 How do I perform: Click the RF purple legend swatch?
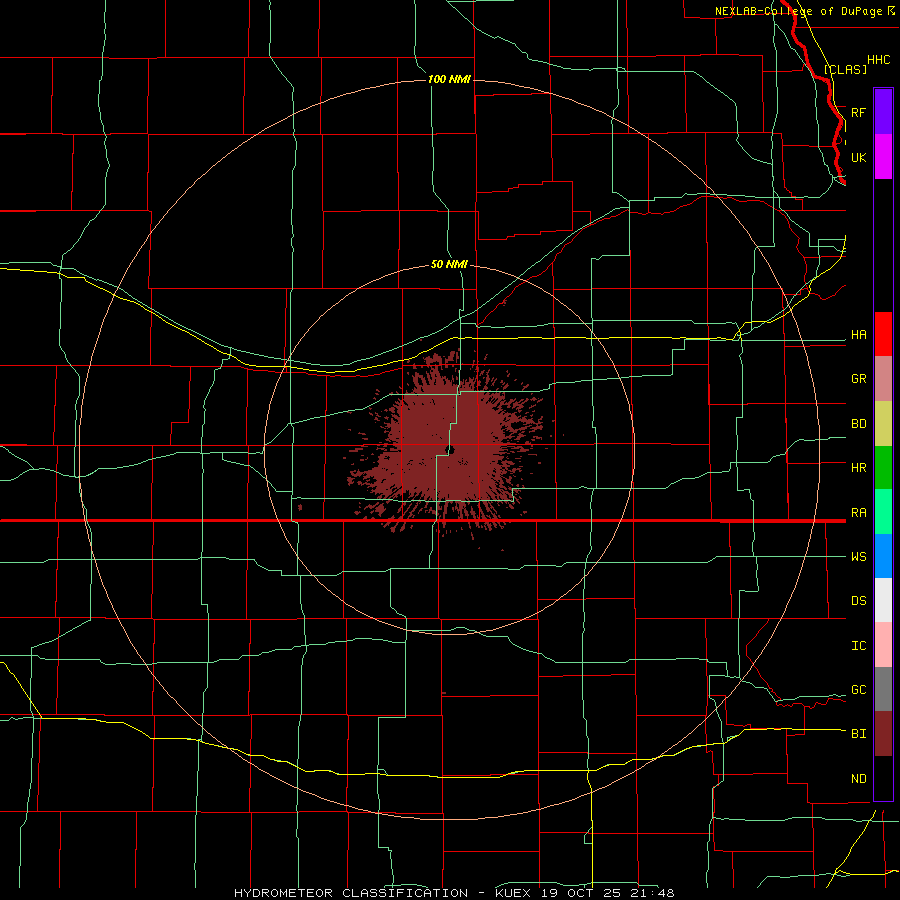(x=883, y=112)
